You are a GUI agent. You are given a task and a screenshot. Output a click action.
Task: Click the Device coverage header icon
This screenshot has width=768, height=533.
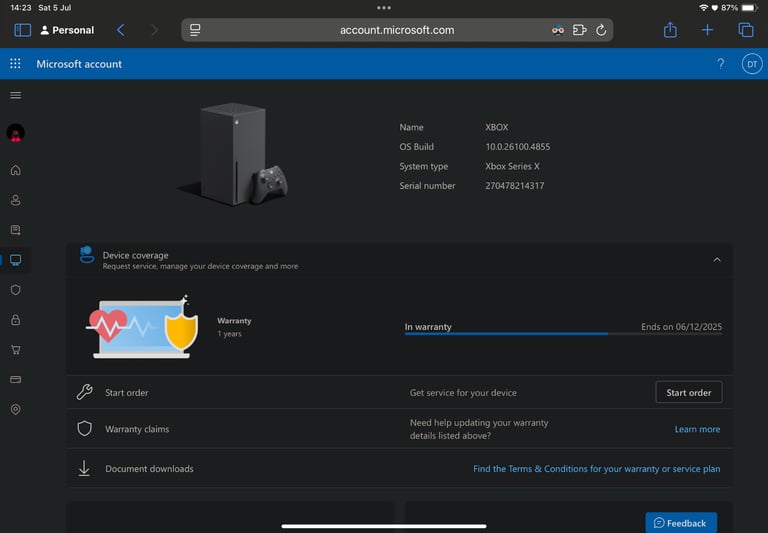click(x=87, y=255)
